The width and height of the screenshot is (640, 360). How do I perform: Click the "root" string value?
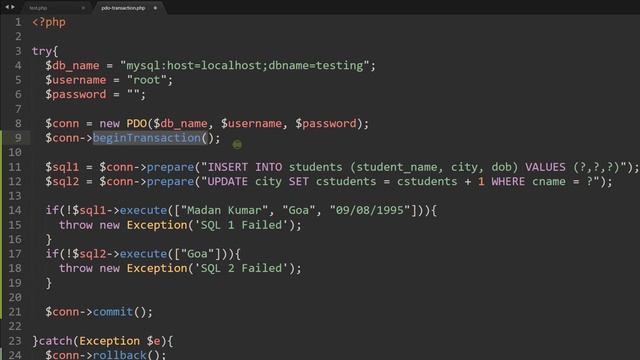[147, 80]
